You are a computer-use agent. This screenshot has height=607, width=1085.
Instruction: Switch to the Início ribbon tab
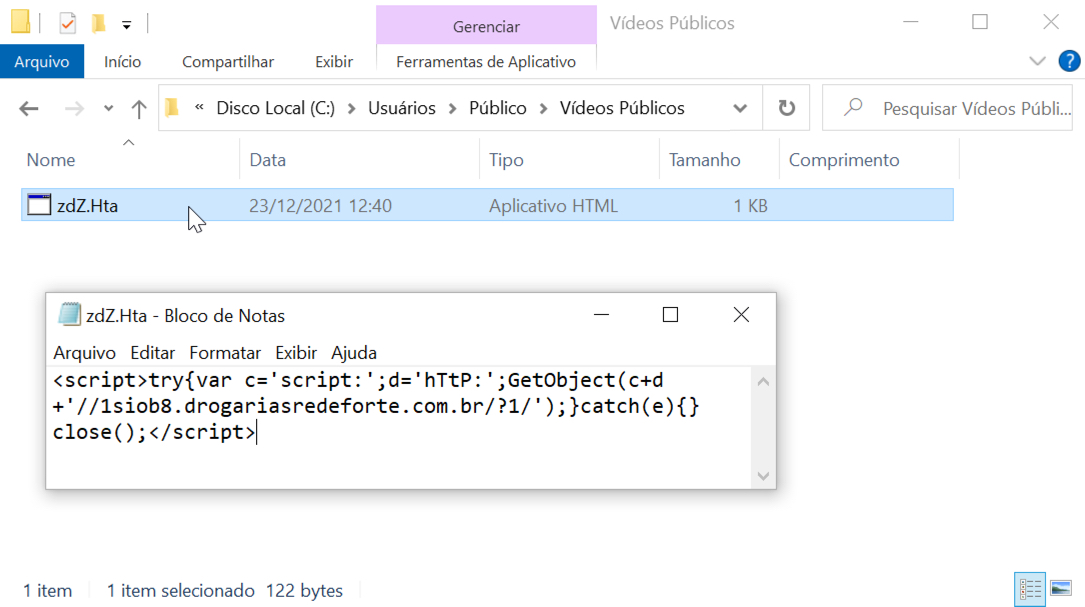tap(122, 62)
